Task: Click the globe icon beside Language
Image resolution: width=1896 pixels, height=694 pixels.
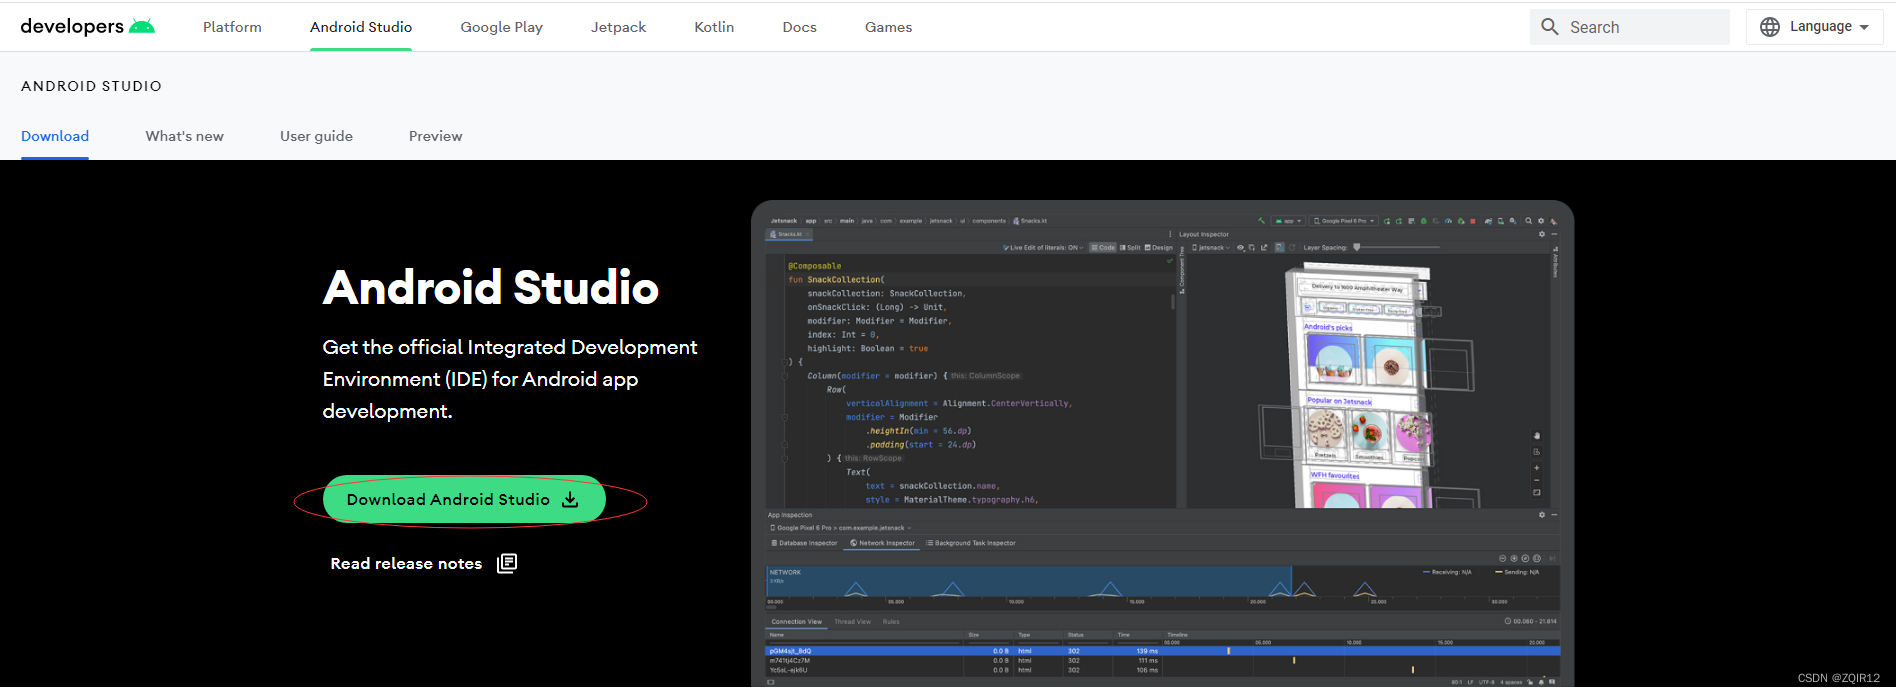Action: click(1770, 27)
